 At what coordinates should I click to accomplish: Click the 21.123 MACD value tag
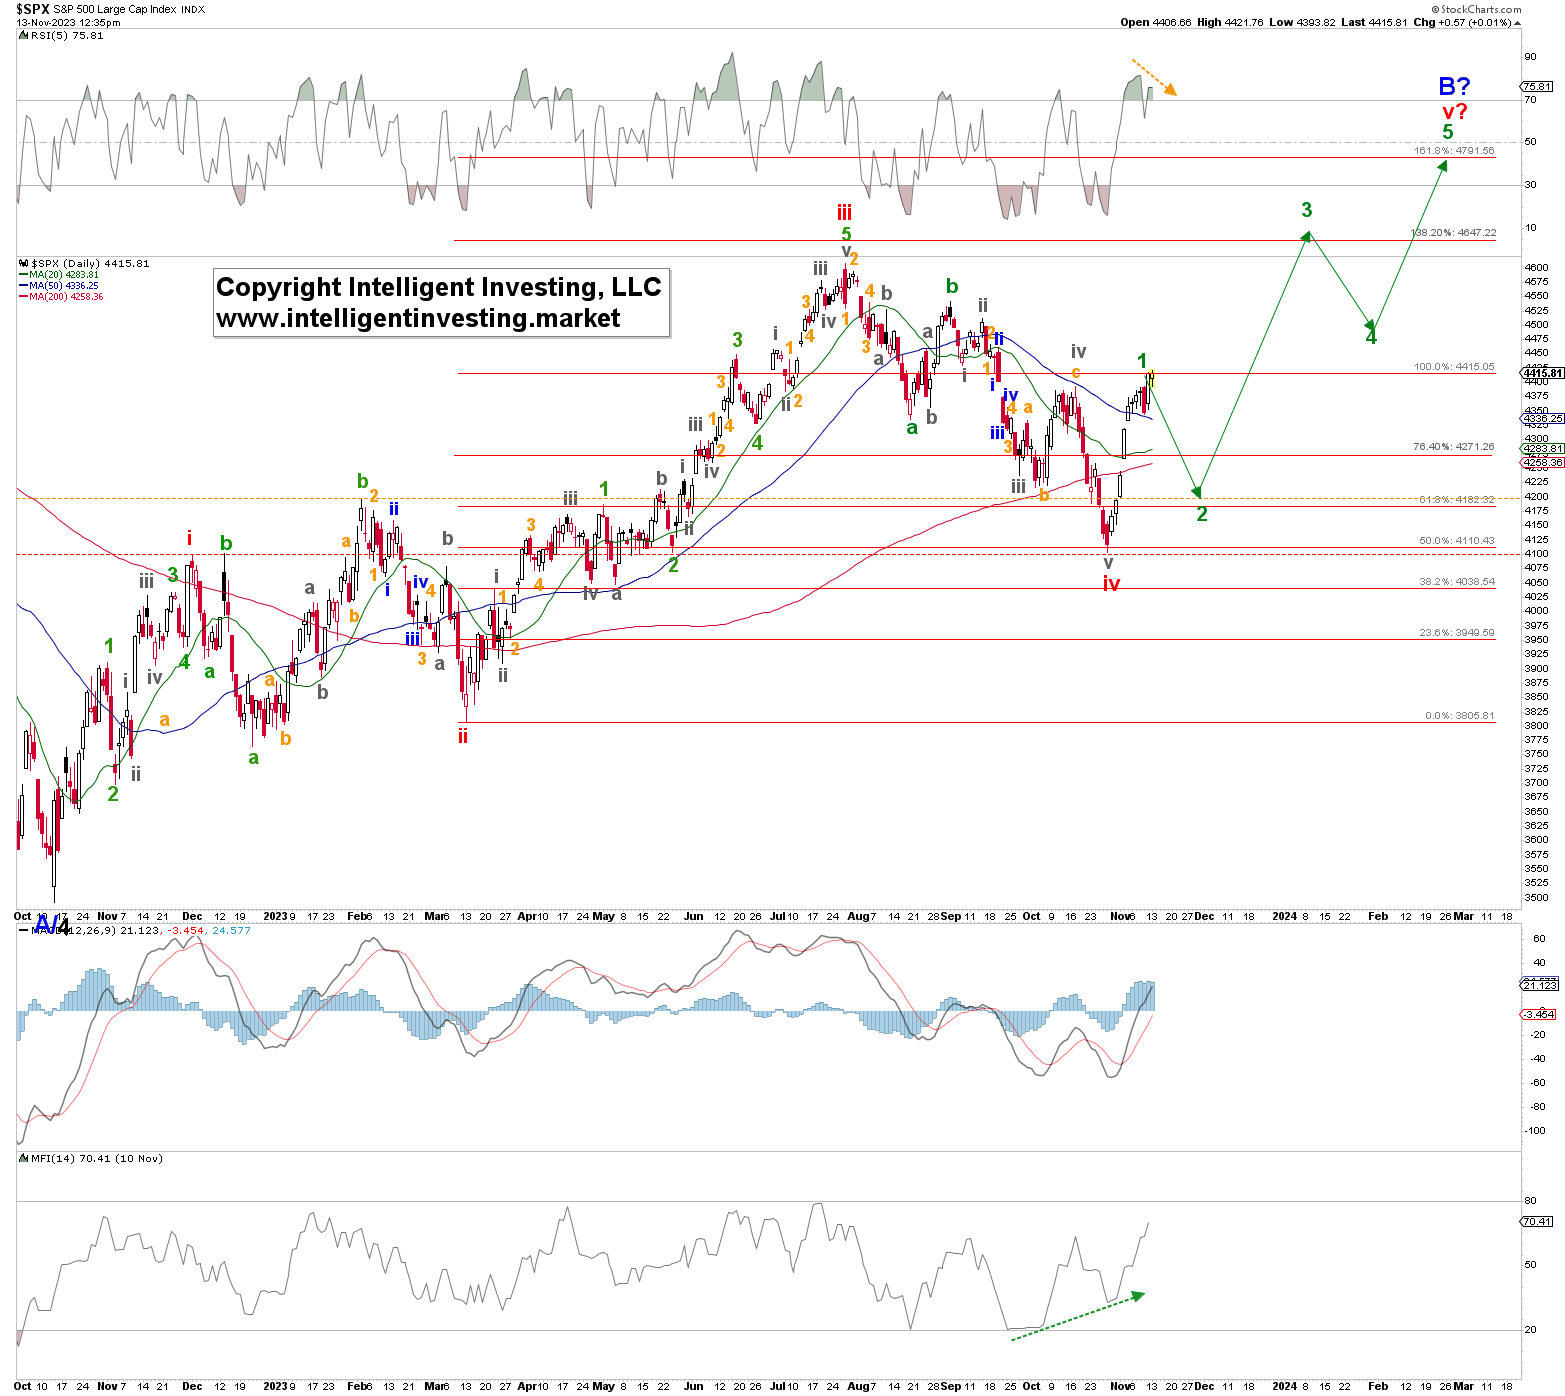(1539, 985)
